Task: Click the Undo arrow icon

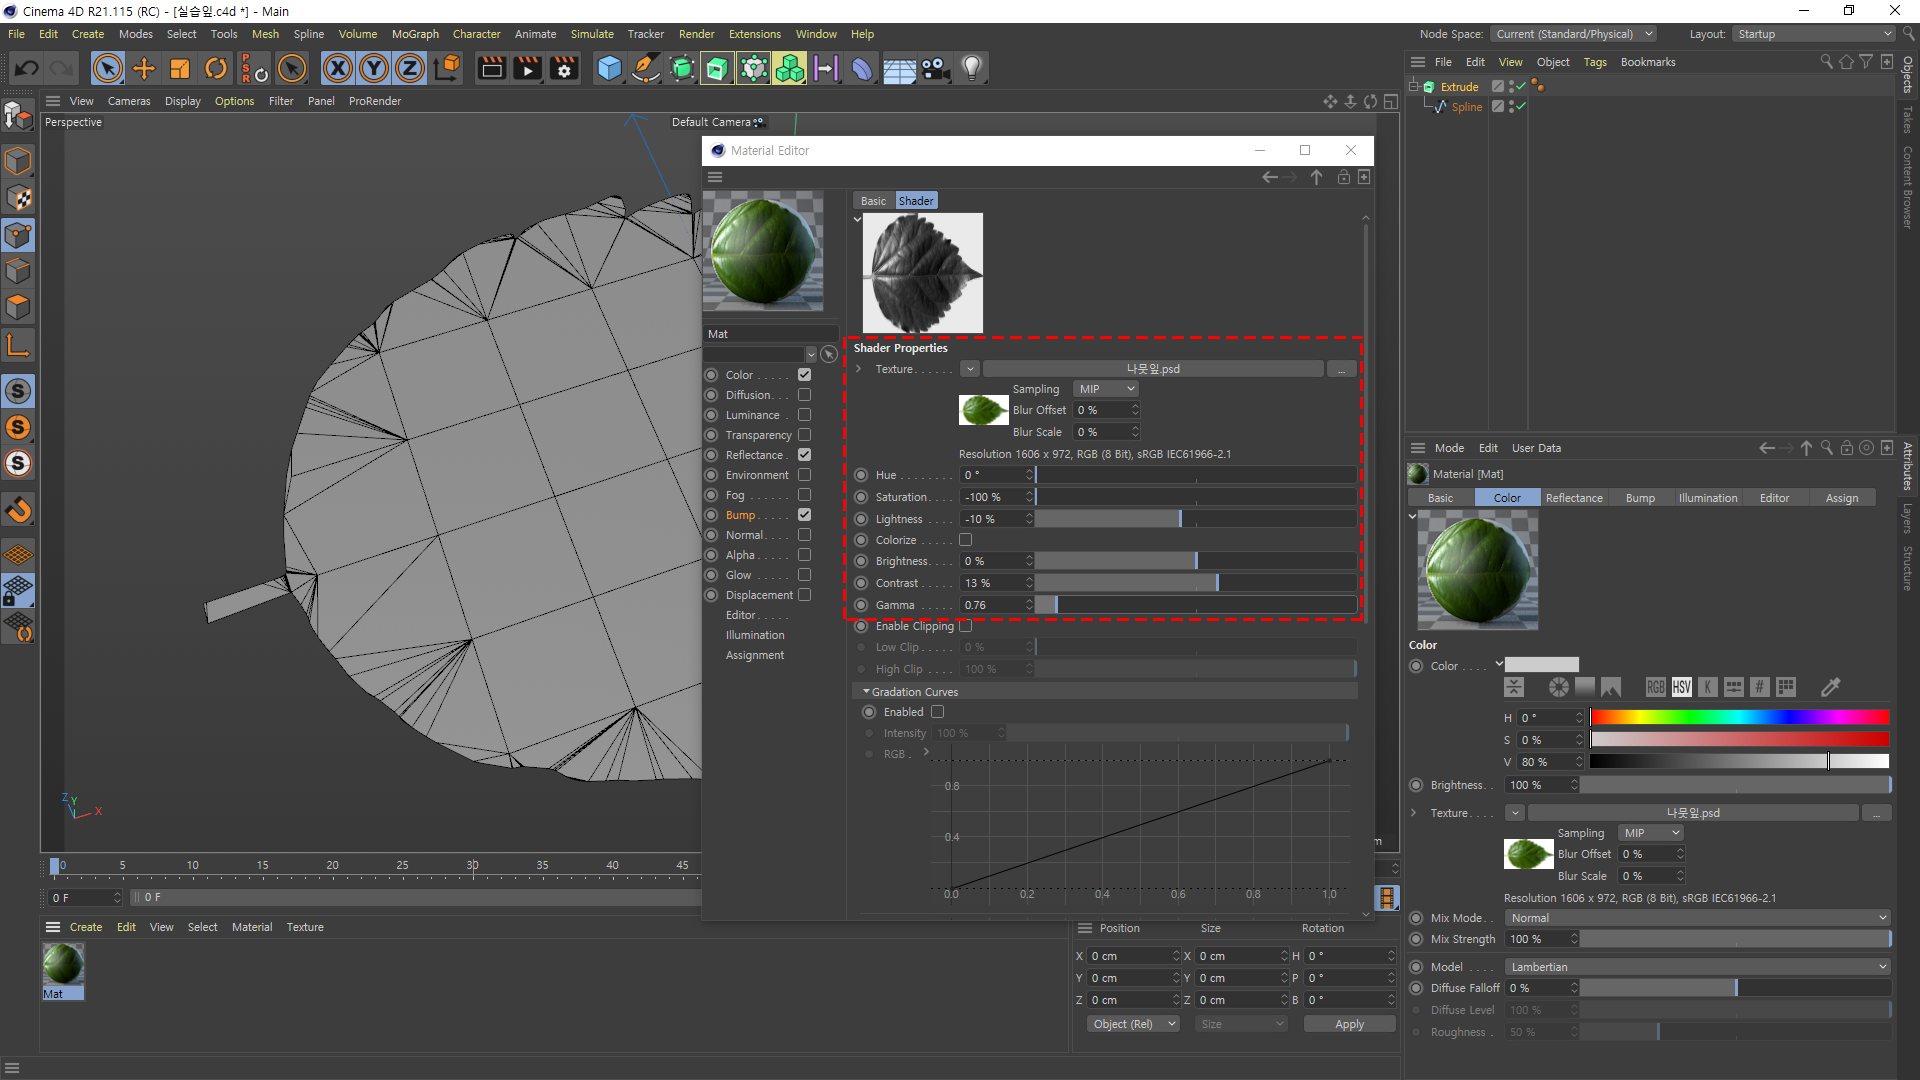Action: point(27,68)
